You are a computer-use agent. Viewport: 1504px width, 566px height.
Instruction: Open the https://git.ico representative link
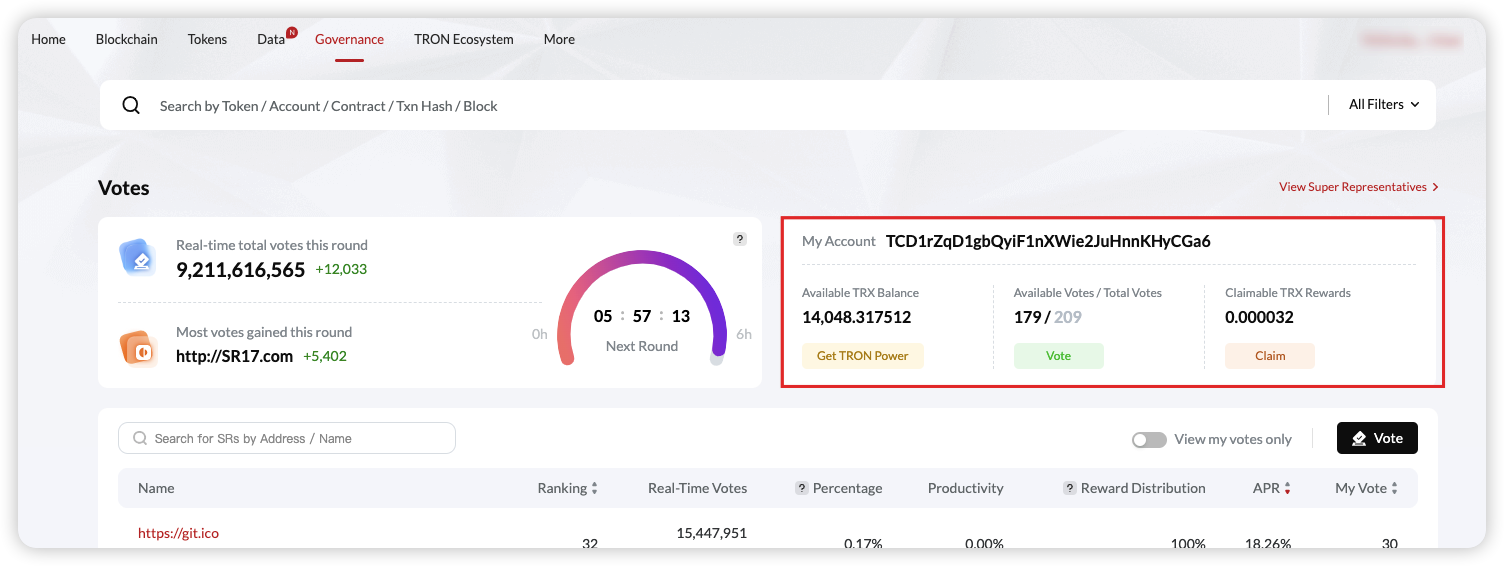tap(178, 533)
